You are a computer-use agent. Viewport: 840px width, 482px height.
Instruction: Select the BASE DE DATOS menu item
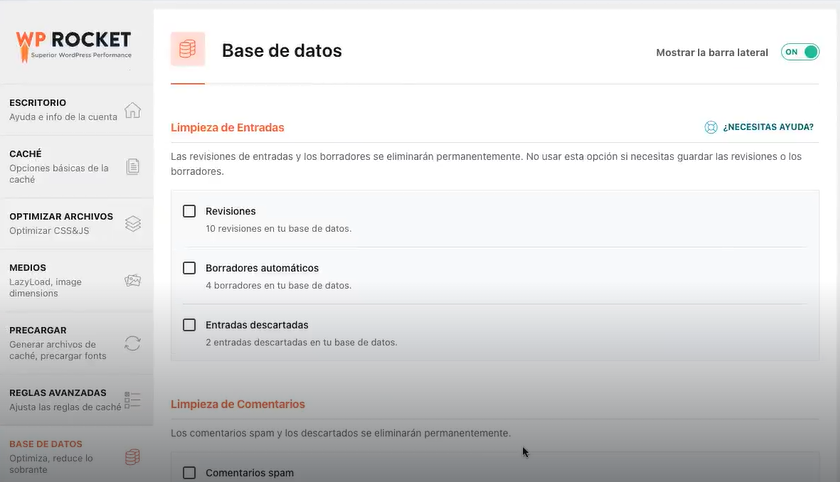(x=77, y=454)
